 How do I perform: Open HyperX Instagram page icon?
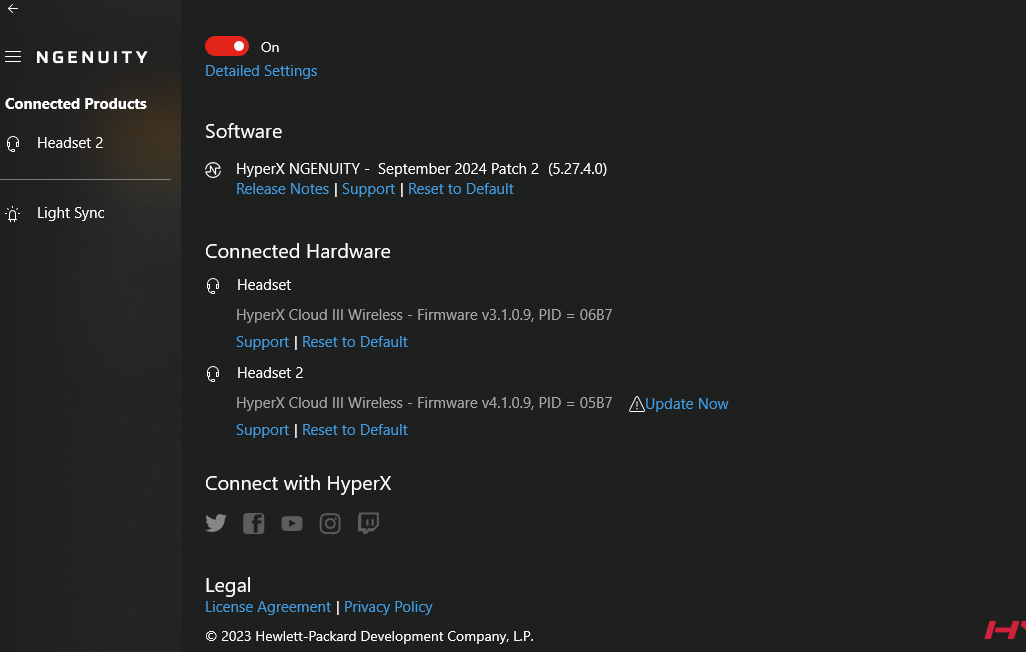tap(330, 523)
